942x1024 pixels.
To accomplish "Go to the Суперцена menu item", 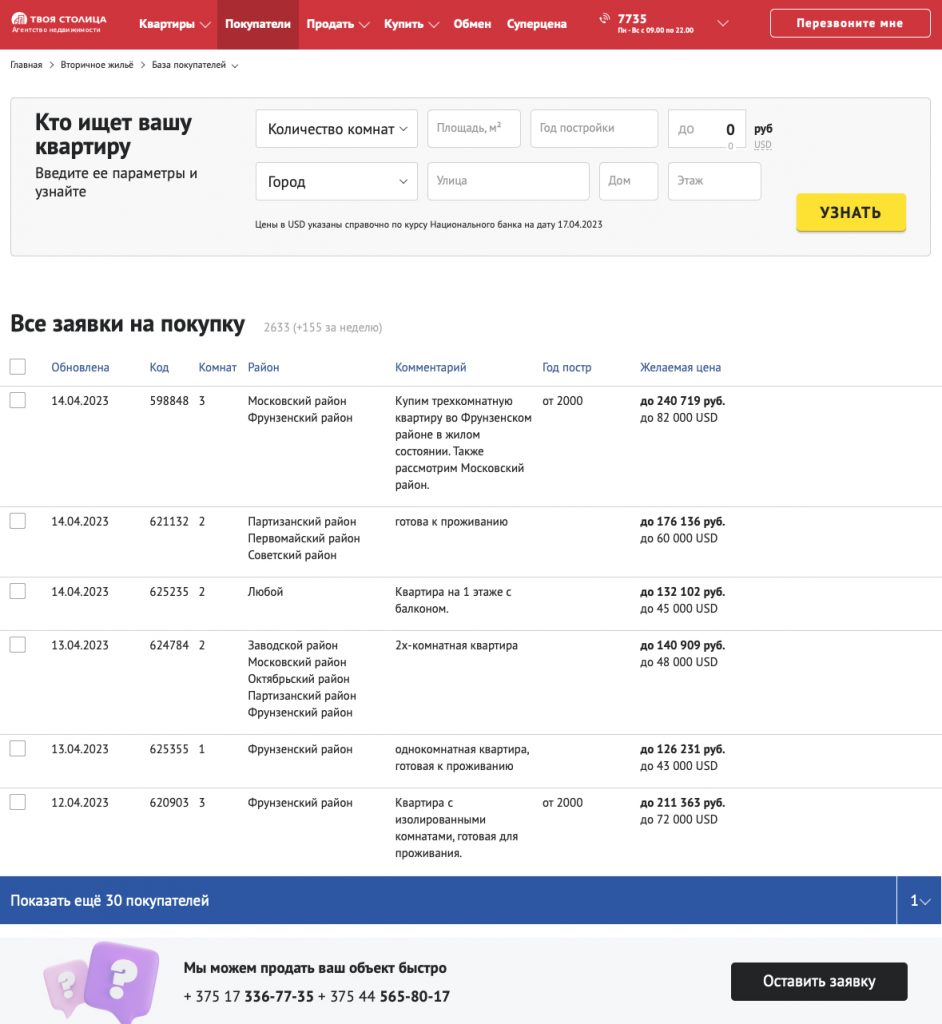I will (x=536, y=24).
